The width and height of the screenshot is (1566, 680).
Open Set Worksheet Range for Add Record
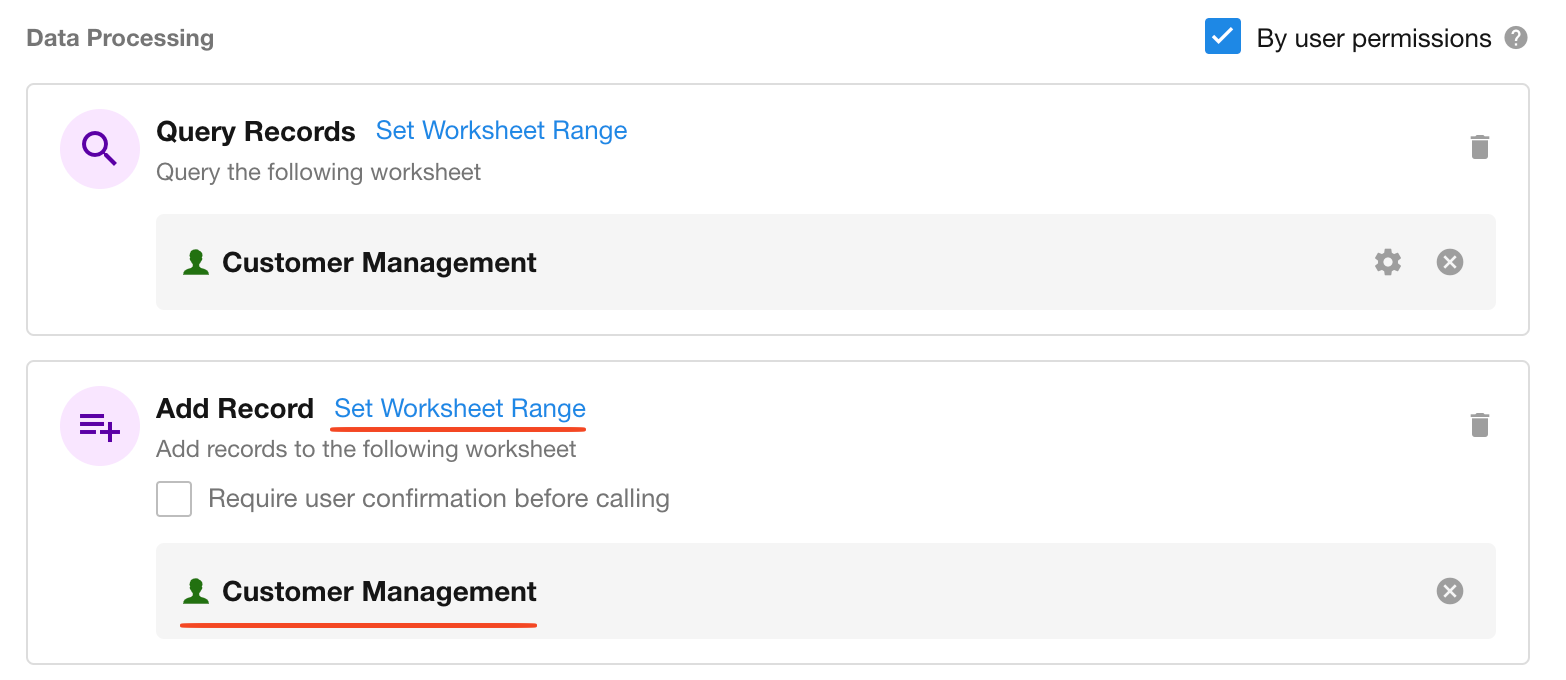coord(460,409)
